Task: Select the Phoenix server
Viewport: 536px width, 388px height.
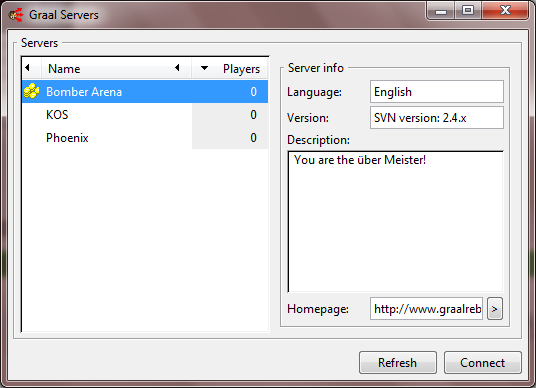Action: point(145,137)
